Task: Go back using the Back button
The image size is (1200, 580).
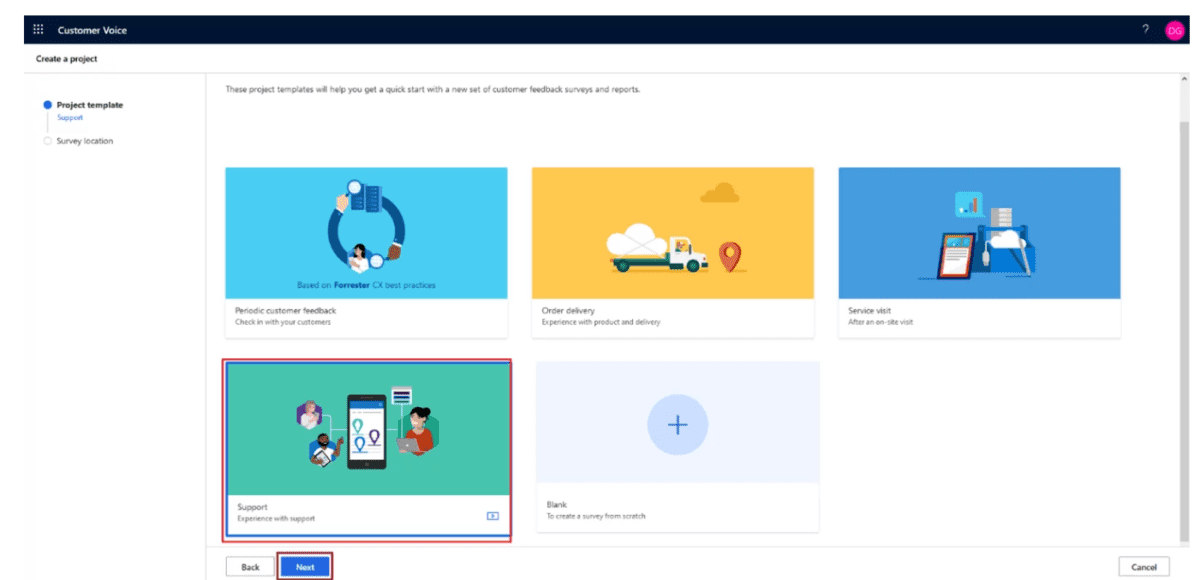Action: click(249, 566)
